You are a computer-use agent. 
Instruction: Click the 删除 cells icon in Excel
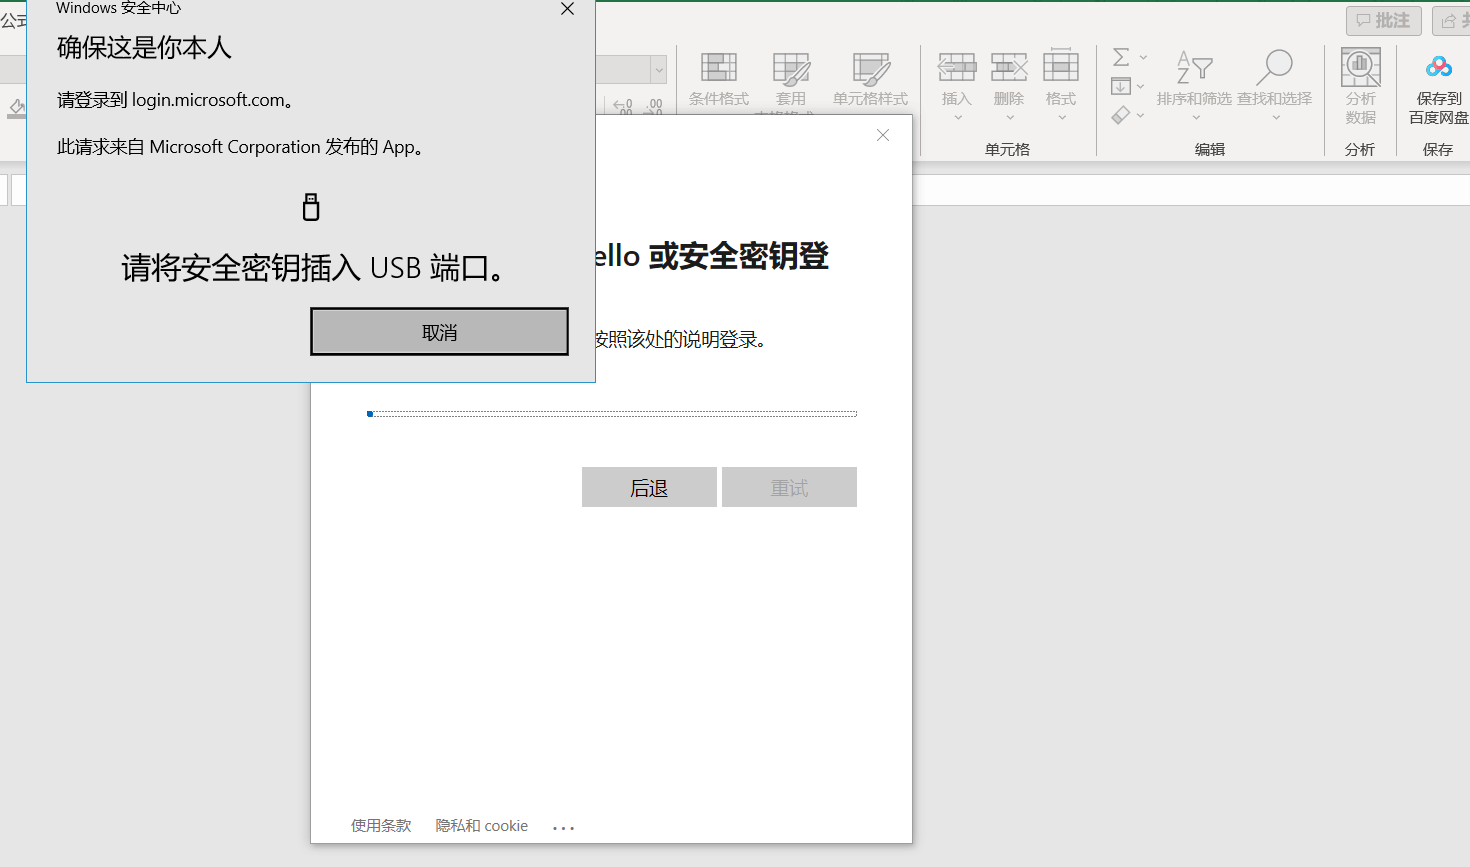(1009, 67)
